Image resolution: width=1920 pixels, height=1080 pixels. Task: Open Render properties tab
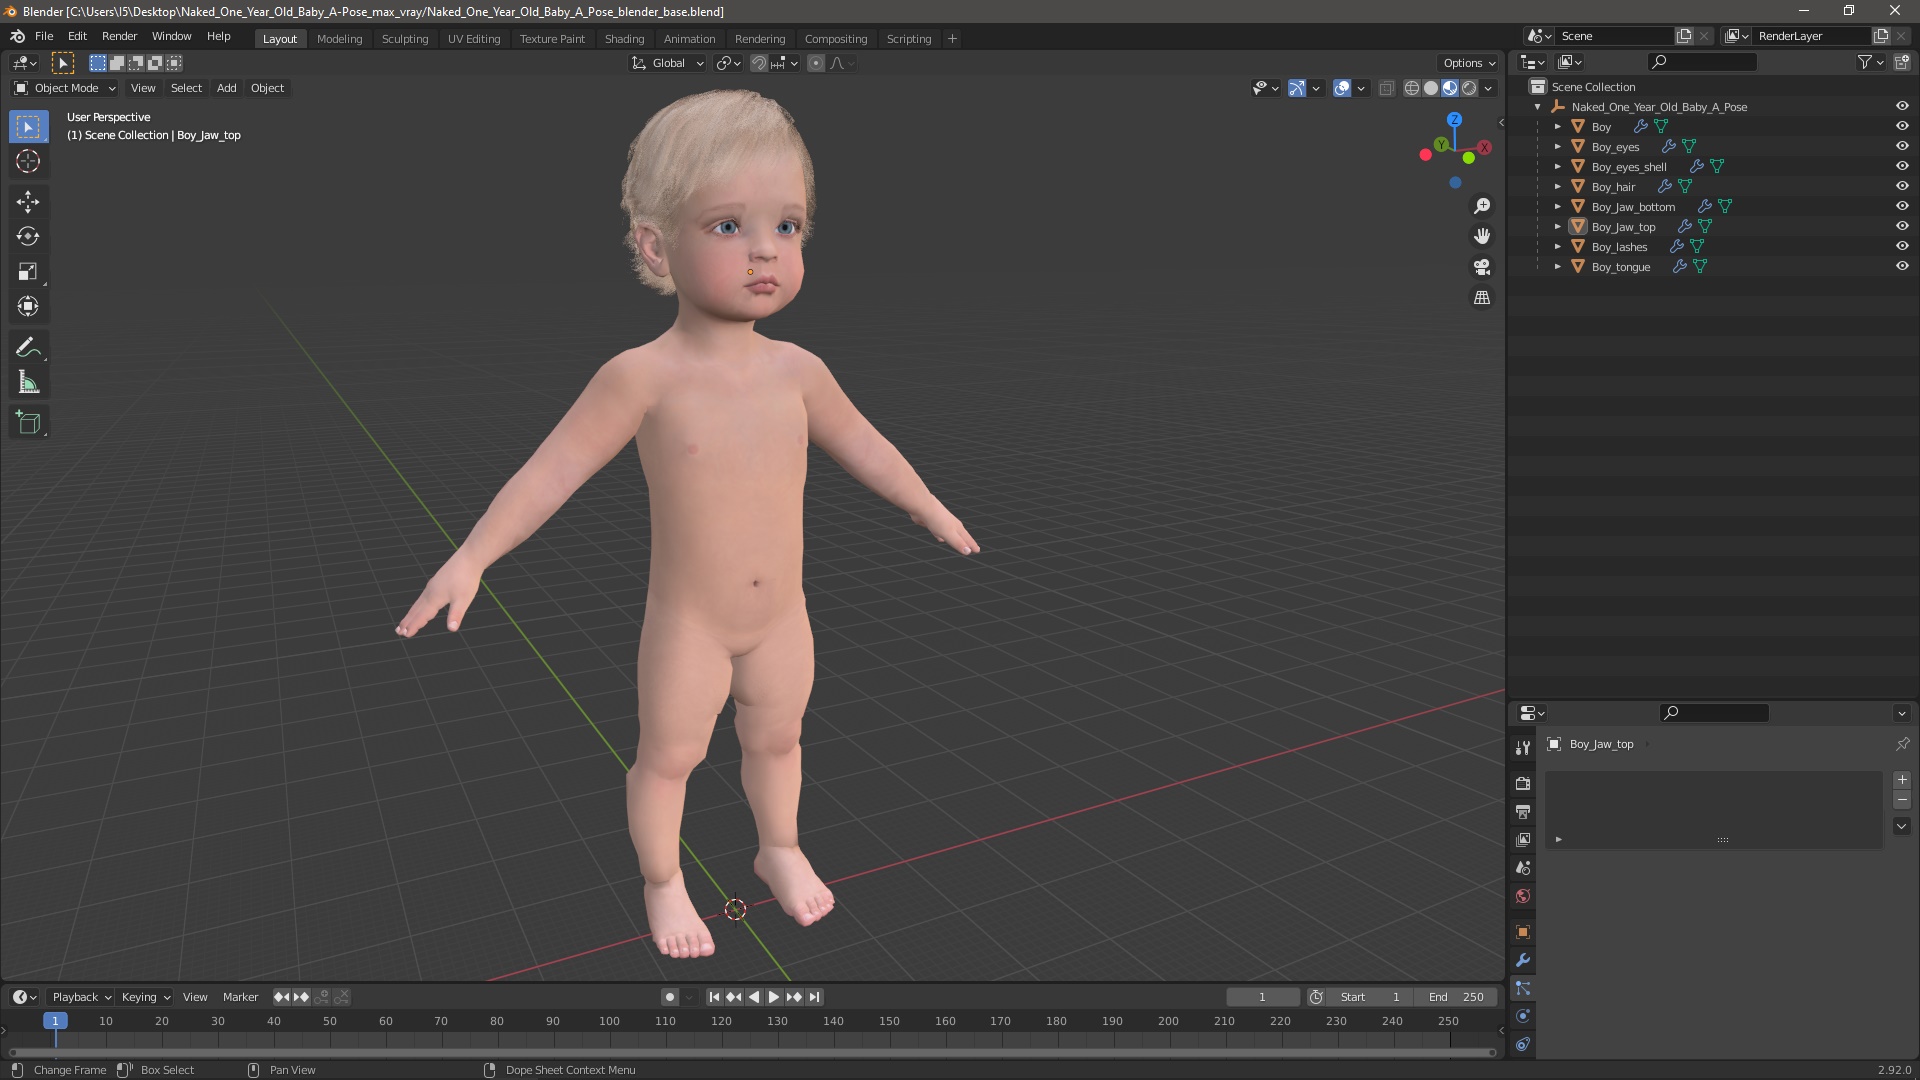click(x=1523, y=784)
